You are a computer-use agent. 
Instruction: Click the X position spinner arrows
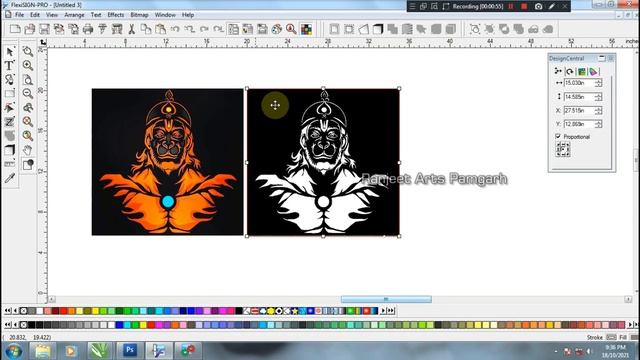598,111
